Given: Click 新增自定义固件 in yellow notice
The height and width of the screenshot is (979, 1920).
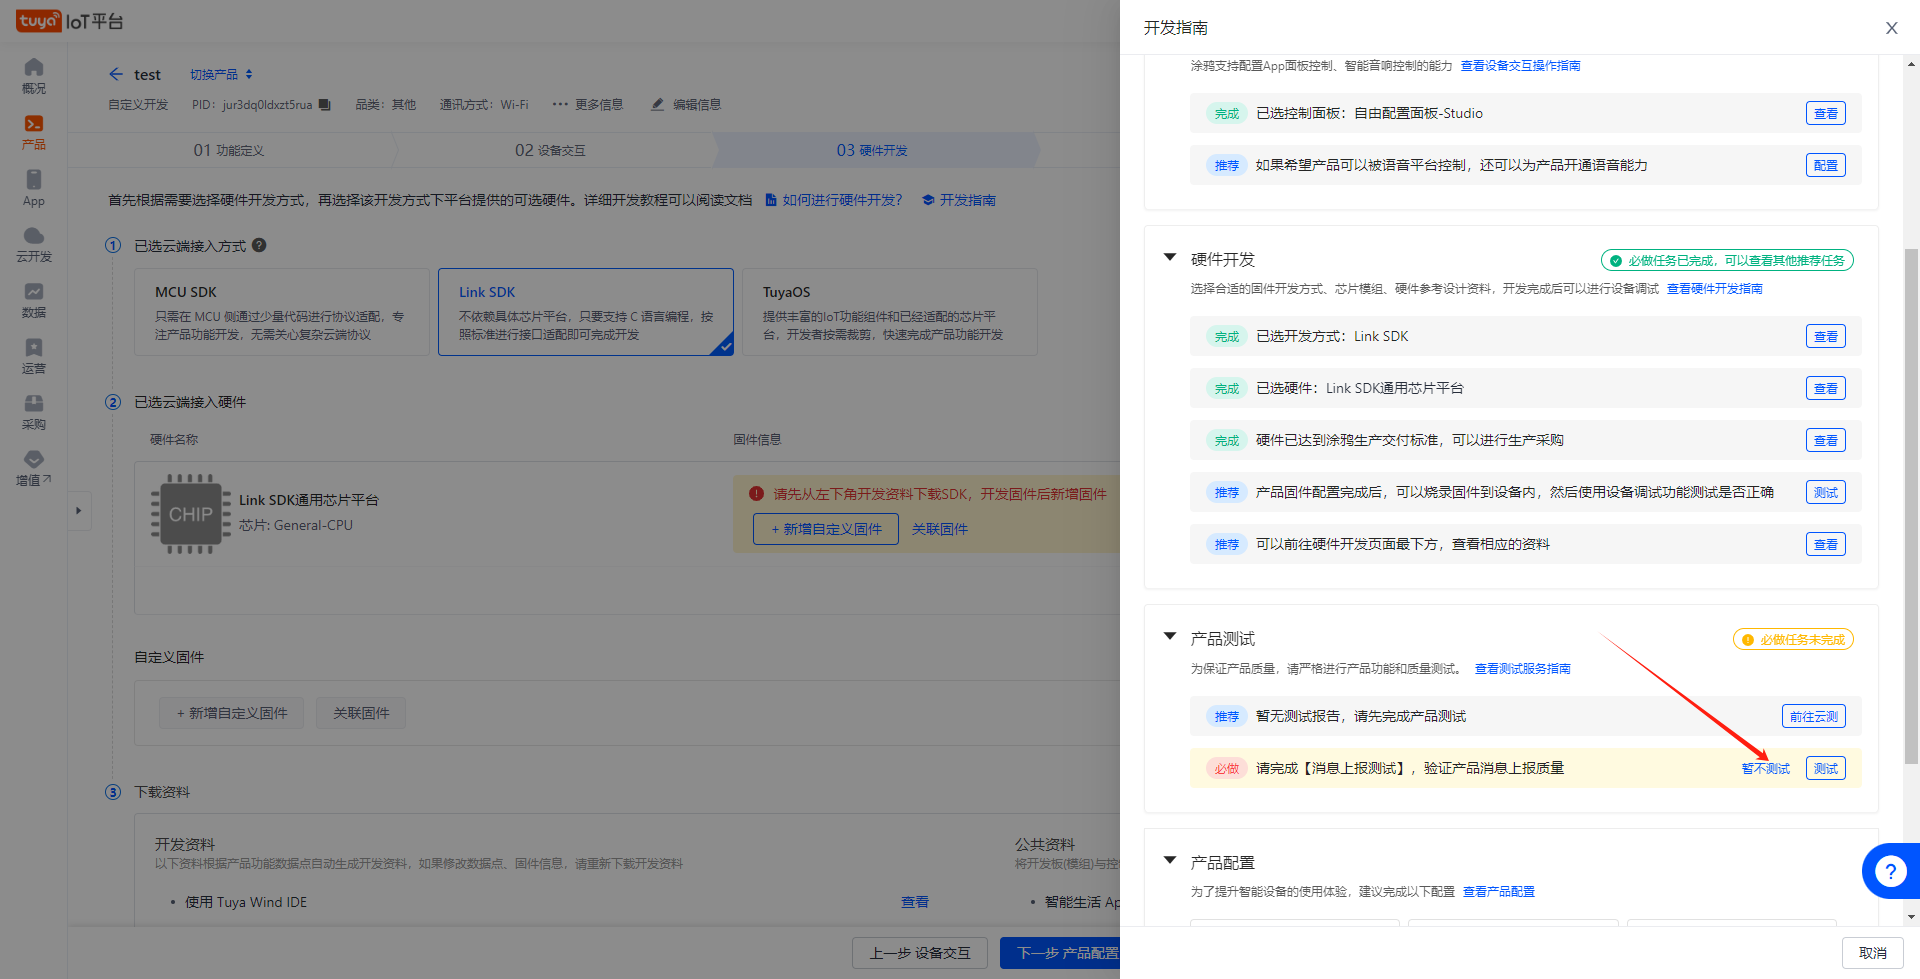Looking at the screenshot, I should point(826,529).
